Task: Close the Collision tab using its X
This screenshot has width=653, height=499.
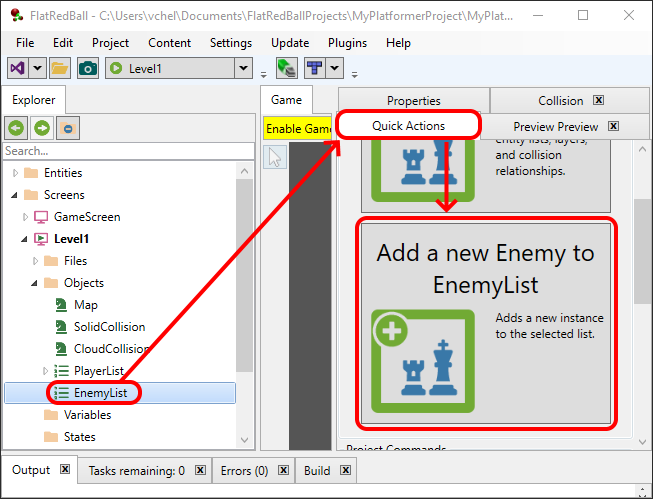Action: tap(598, 100)
